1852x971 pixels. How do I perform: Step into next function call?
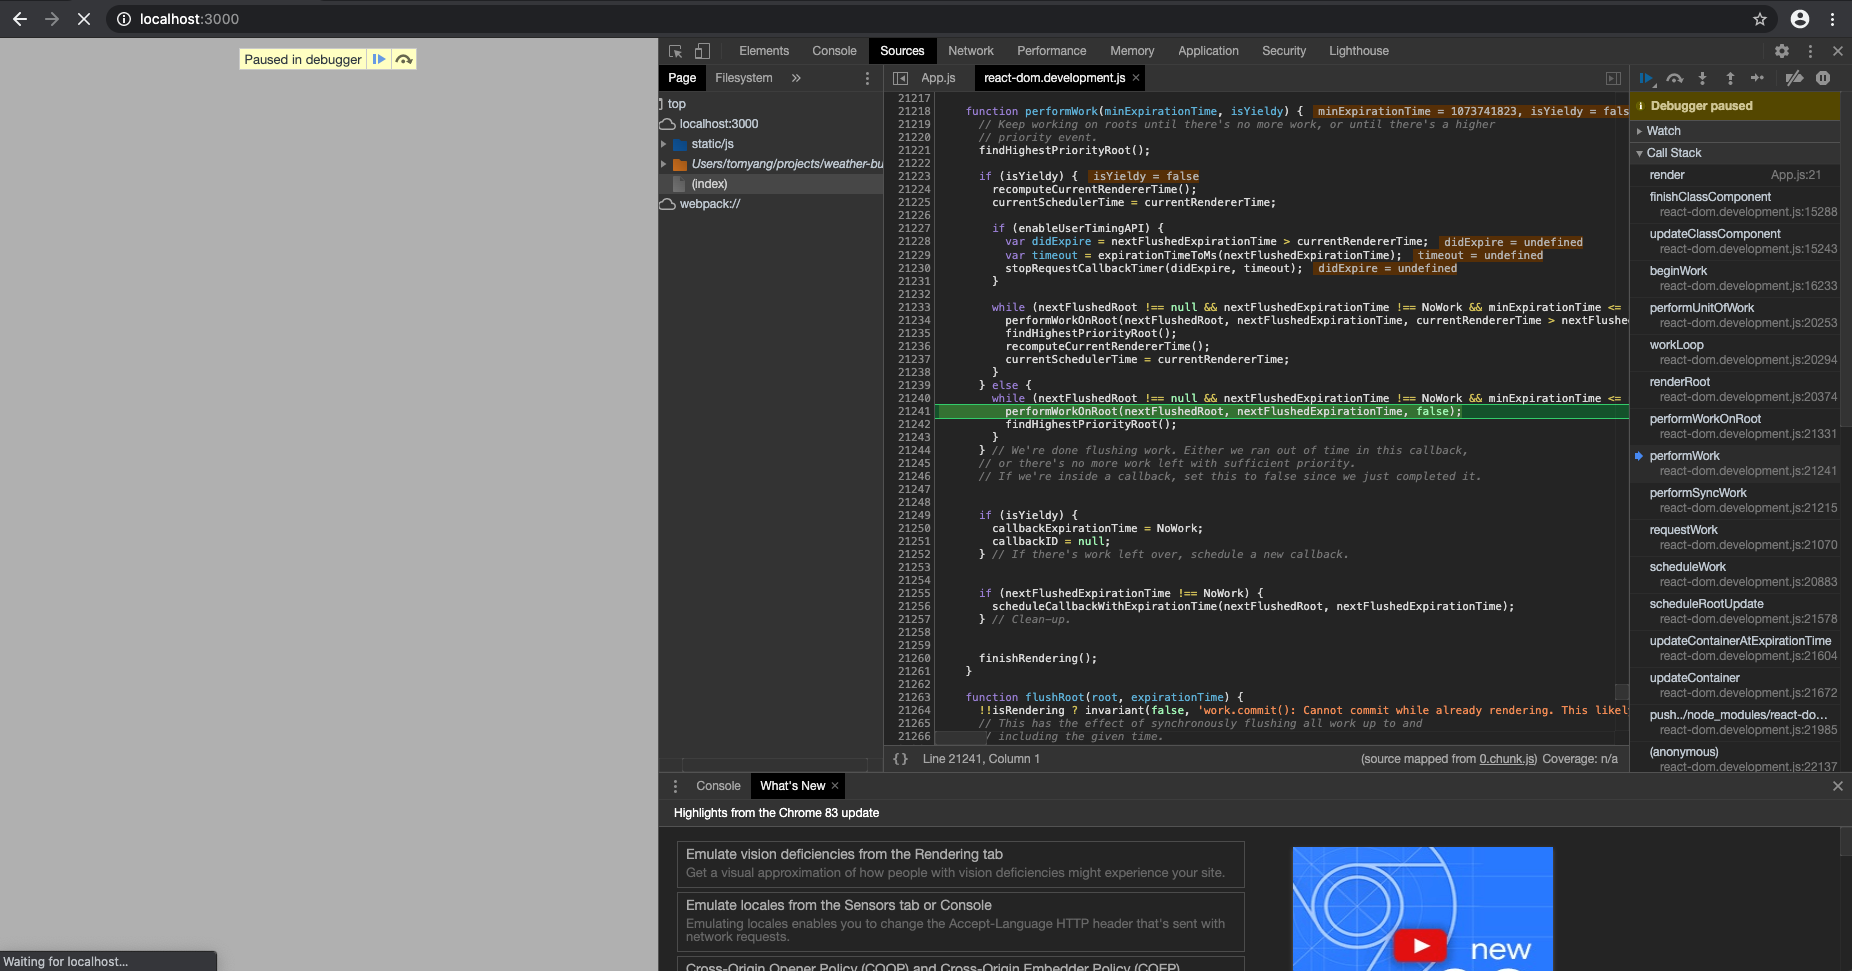tap(1702, 78)
